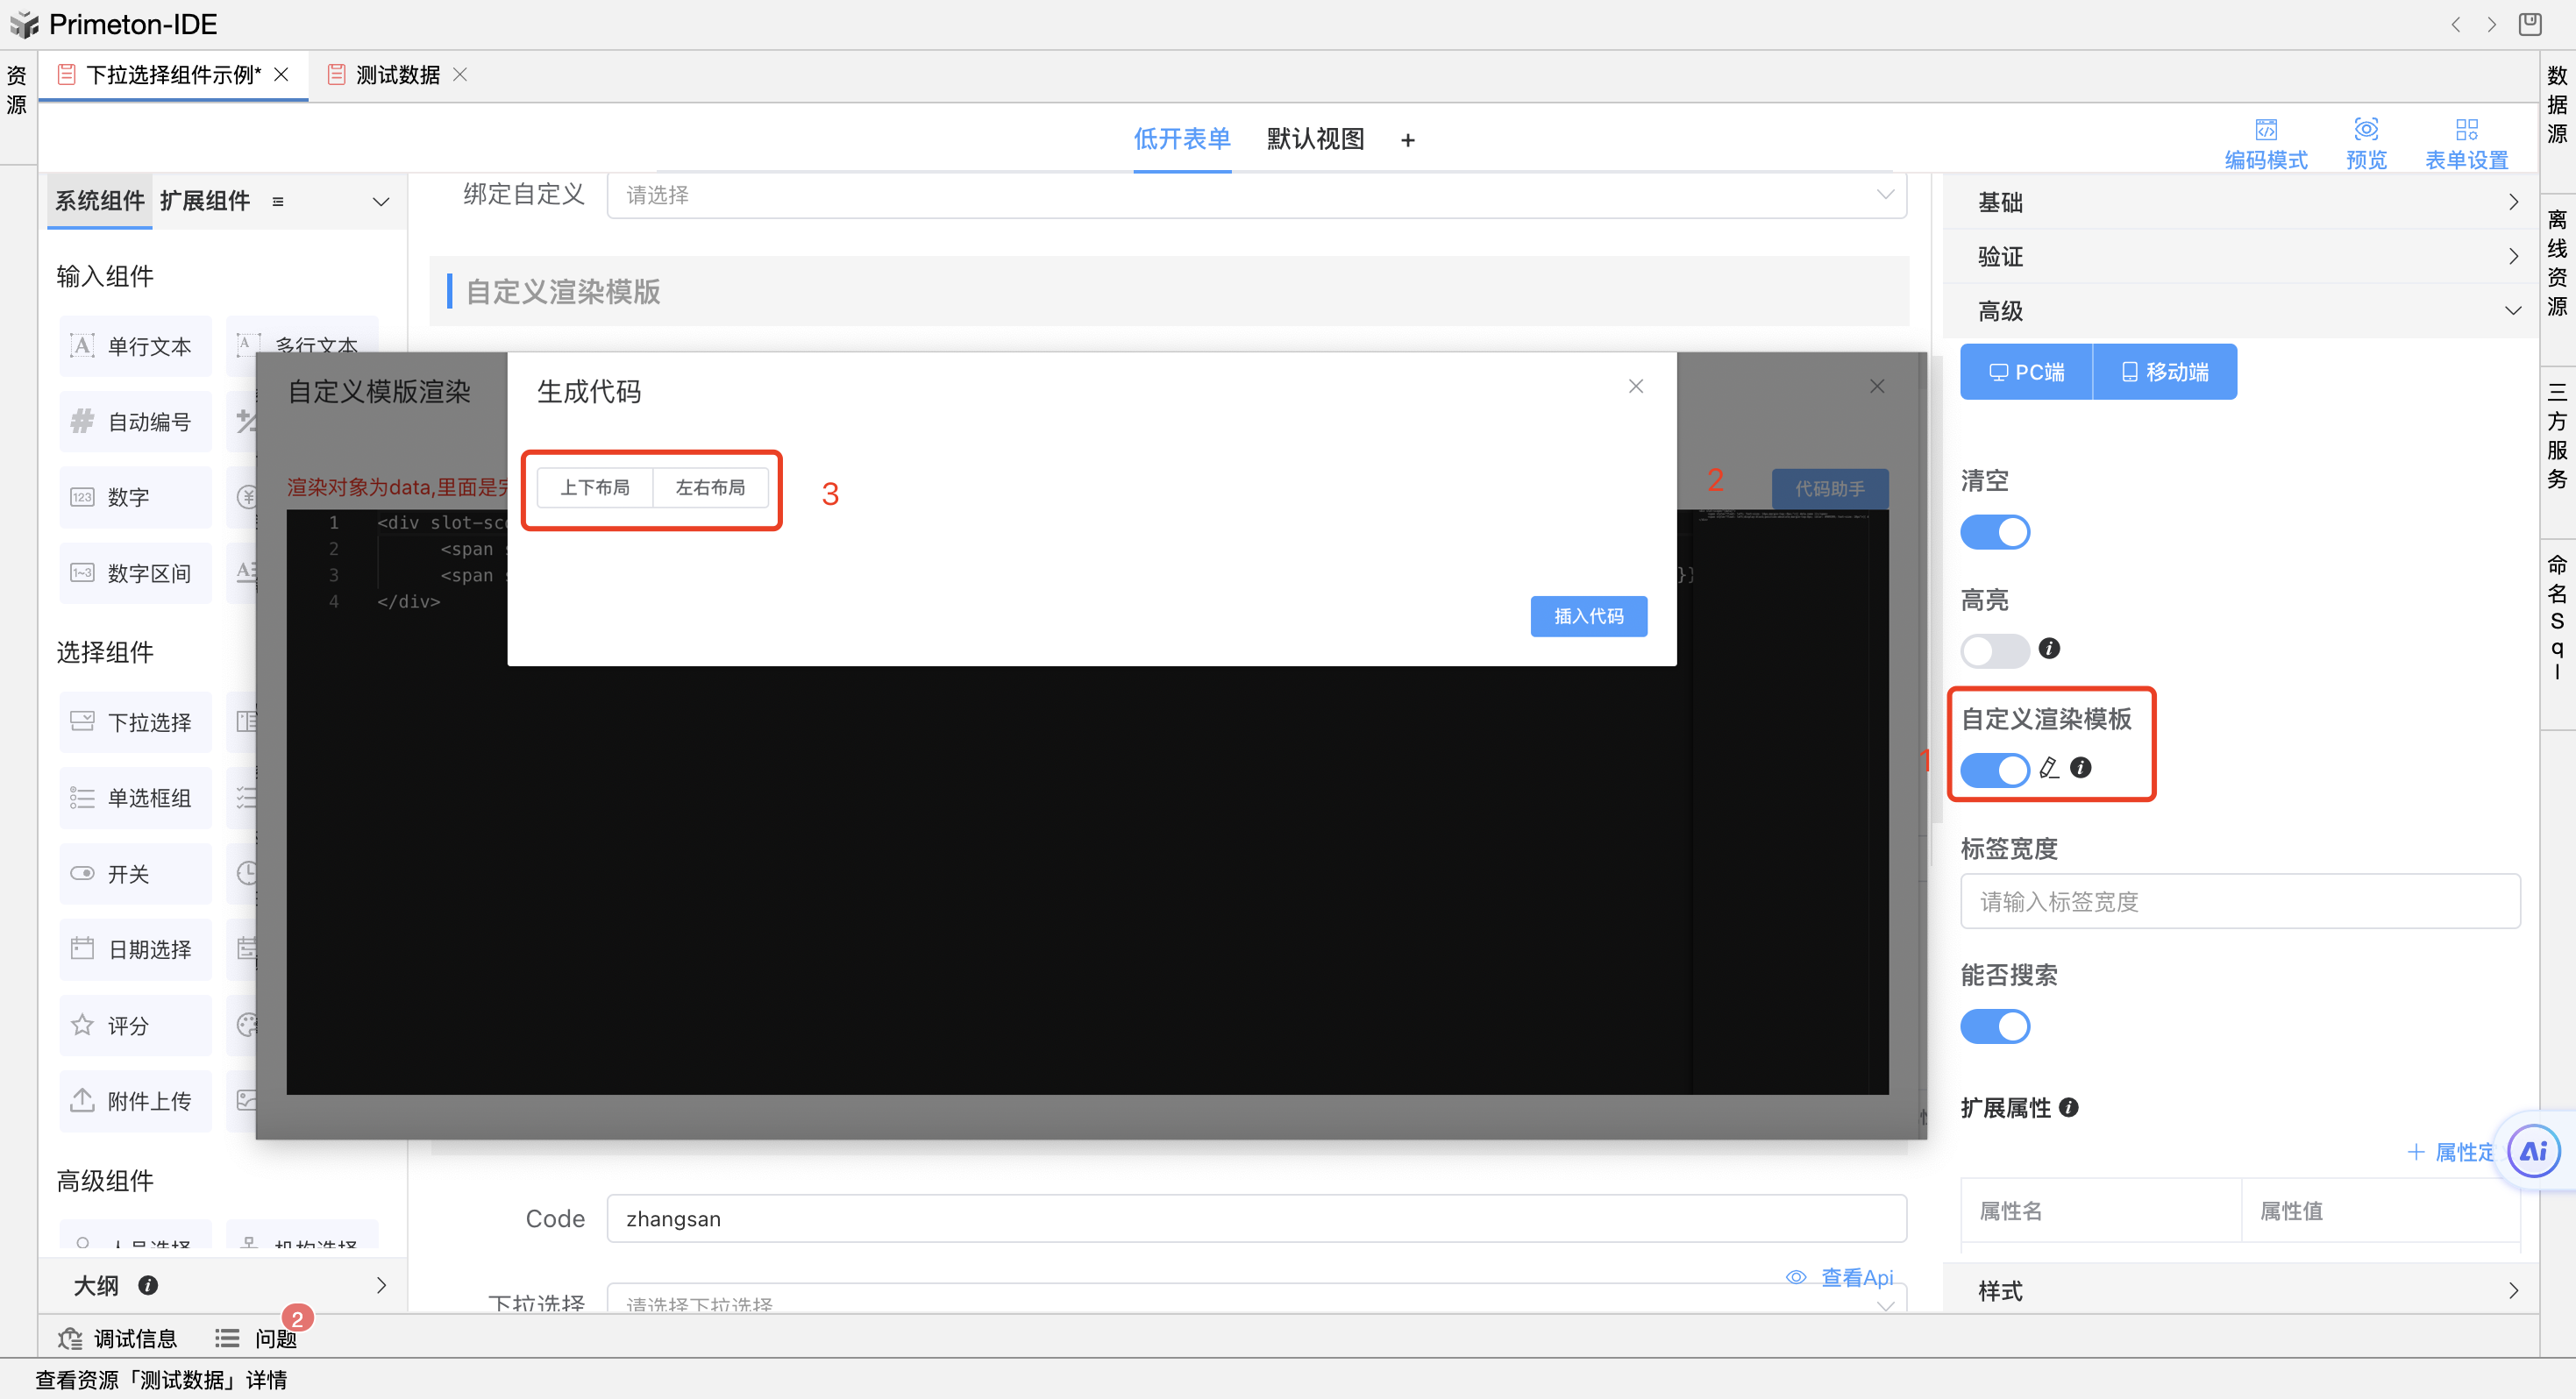
Task: Switch to the 测试数据 tab
Action: 397,75
